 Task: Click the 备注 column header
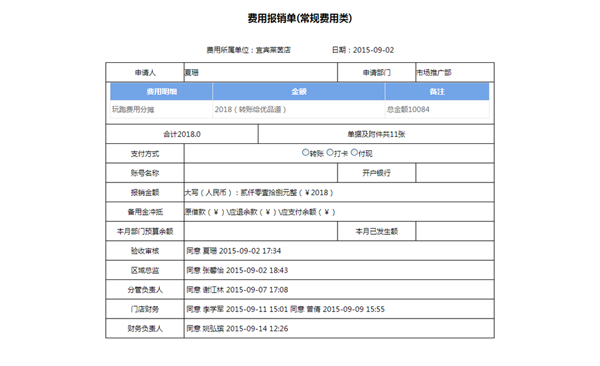point(437,92)
